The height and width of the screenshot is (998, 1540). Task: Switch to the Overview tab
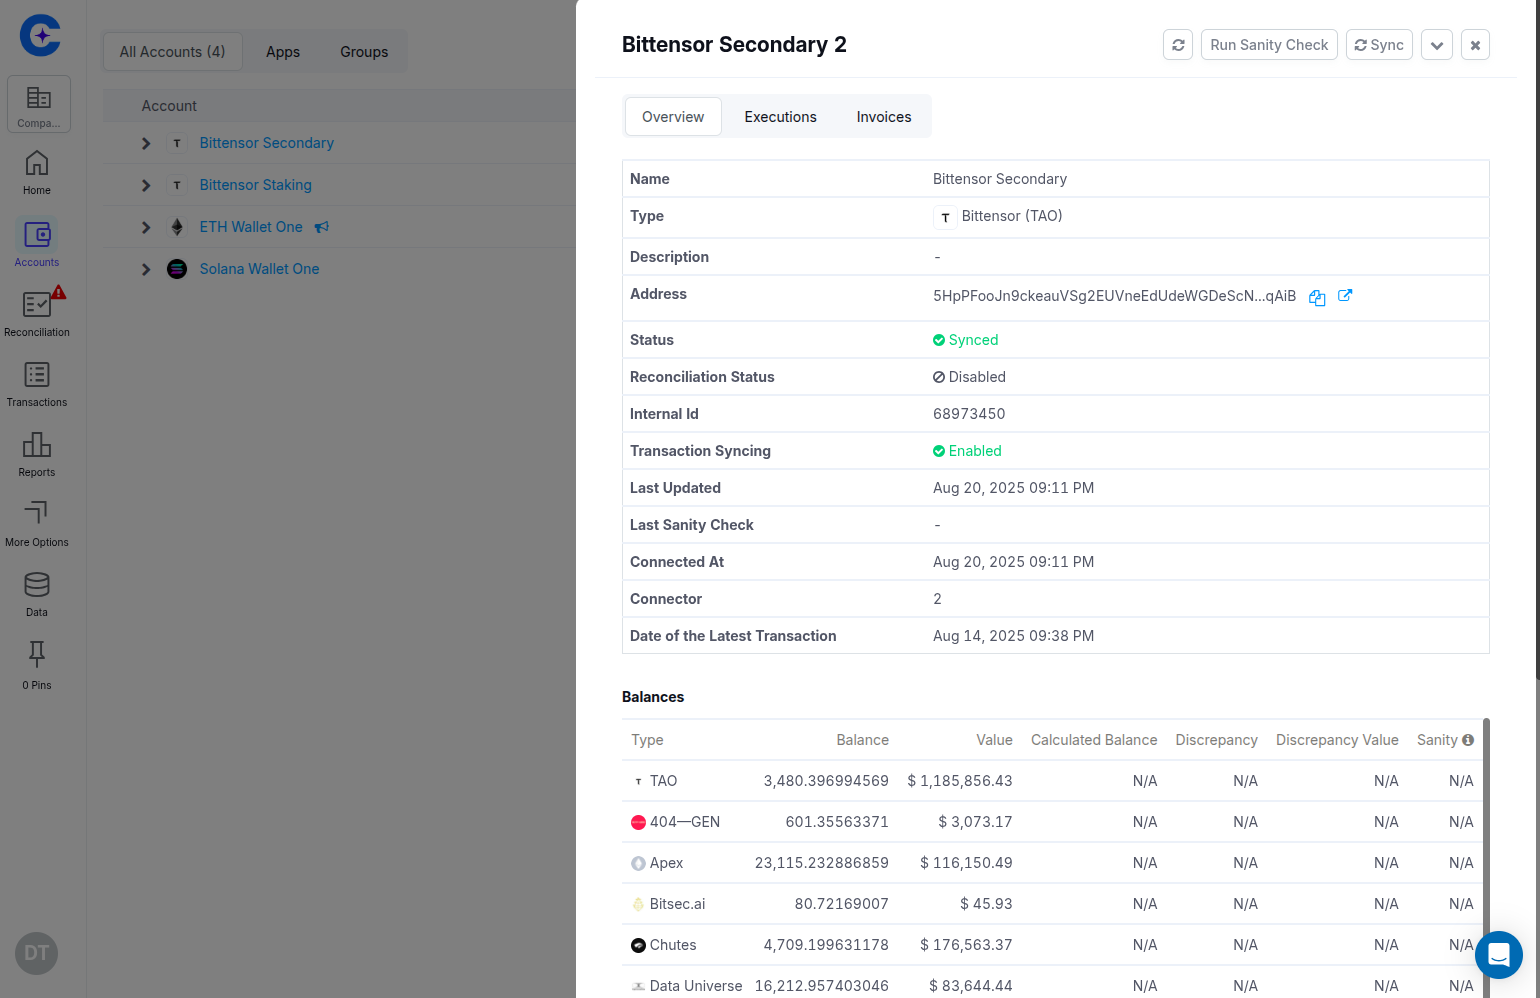pyautogui.click(x=673, y=117)
